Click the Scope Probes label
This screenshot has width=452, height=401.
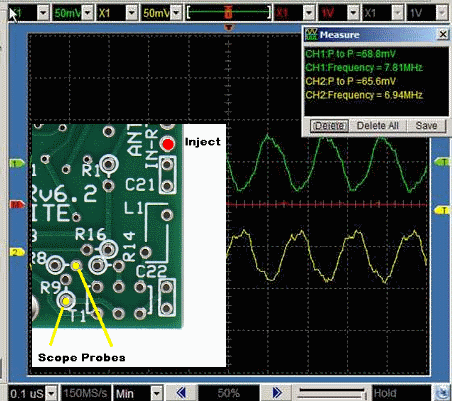coord(82,358)
